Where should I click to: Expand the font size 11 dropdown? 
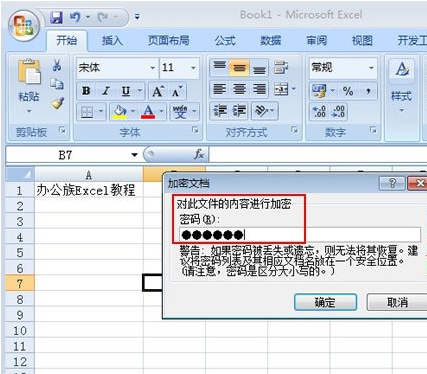pos(193,68)
